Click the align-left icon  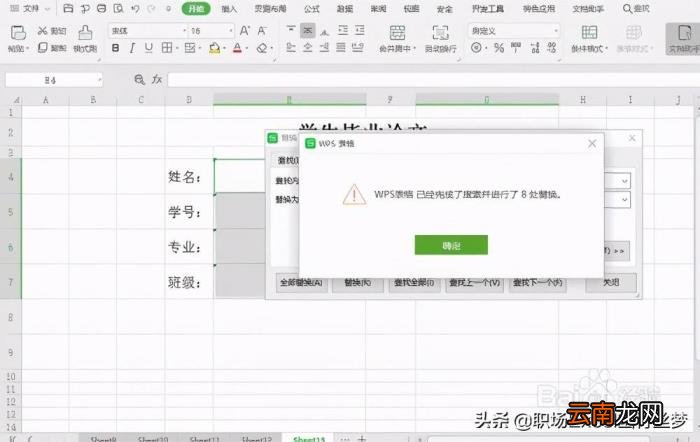click(291, 47)
